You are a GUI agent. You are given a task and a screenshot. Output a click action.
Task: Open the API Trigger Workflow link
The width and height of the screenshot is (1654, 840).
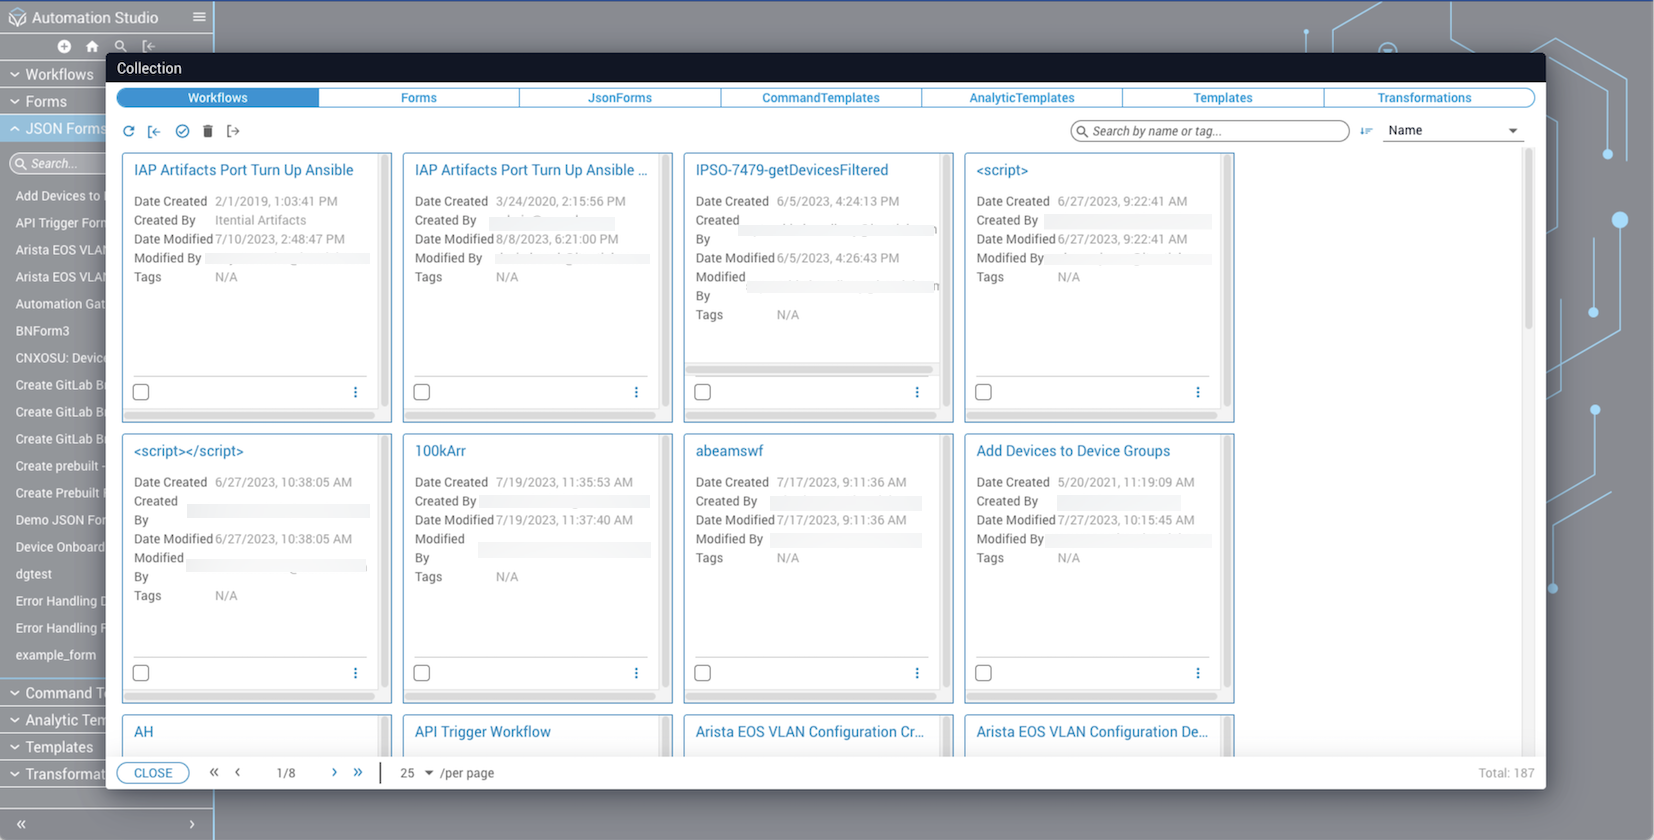point(482,732)
